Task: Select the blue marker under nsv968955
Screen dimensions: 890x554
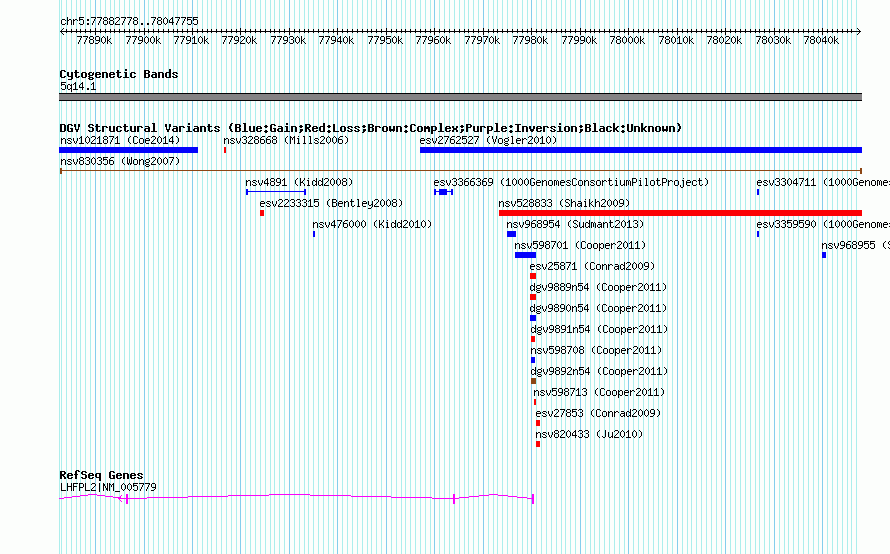Action: click(824, 255)
